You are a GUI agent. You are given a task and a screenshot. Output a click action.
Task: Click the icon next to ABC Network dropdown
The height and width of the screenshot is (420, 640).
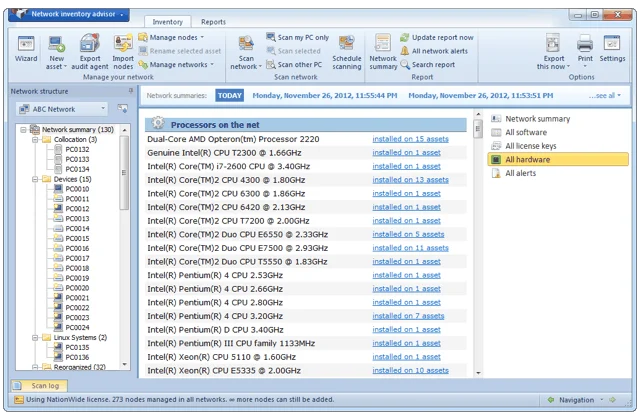pyautogui.click(x=122, y=109)
